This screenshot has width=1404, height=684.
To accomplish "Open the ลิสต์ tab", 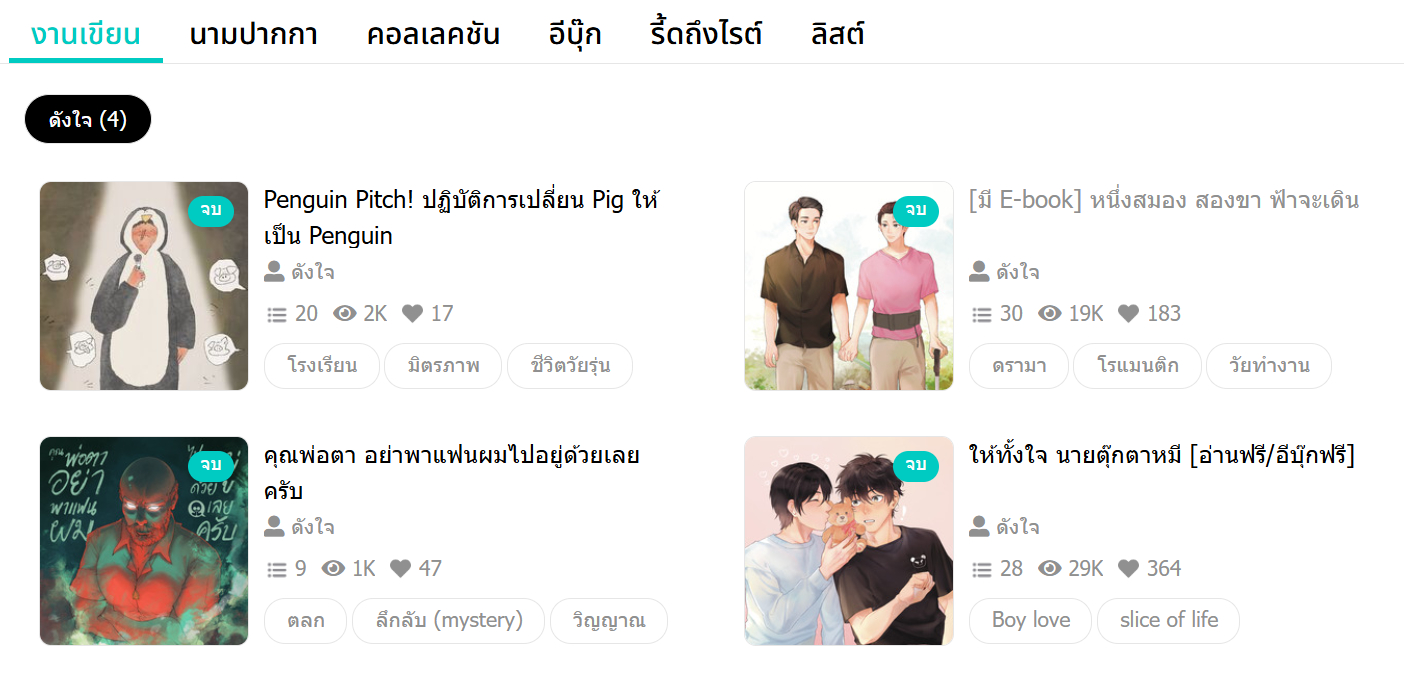I will pyautogui.click(x=837, y=35).
